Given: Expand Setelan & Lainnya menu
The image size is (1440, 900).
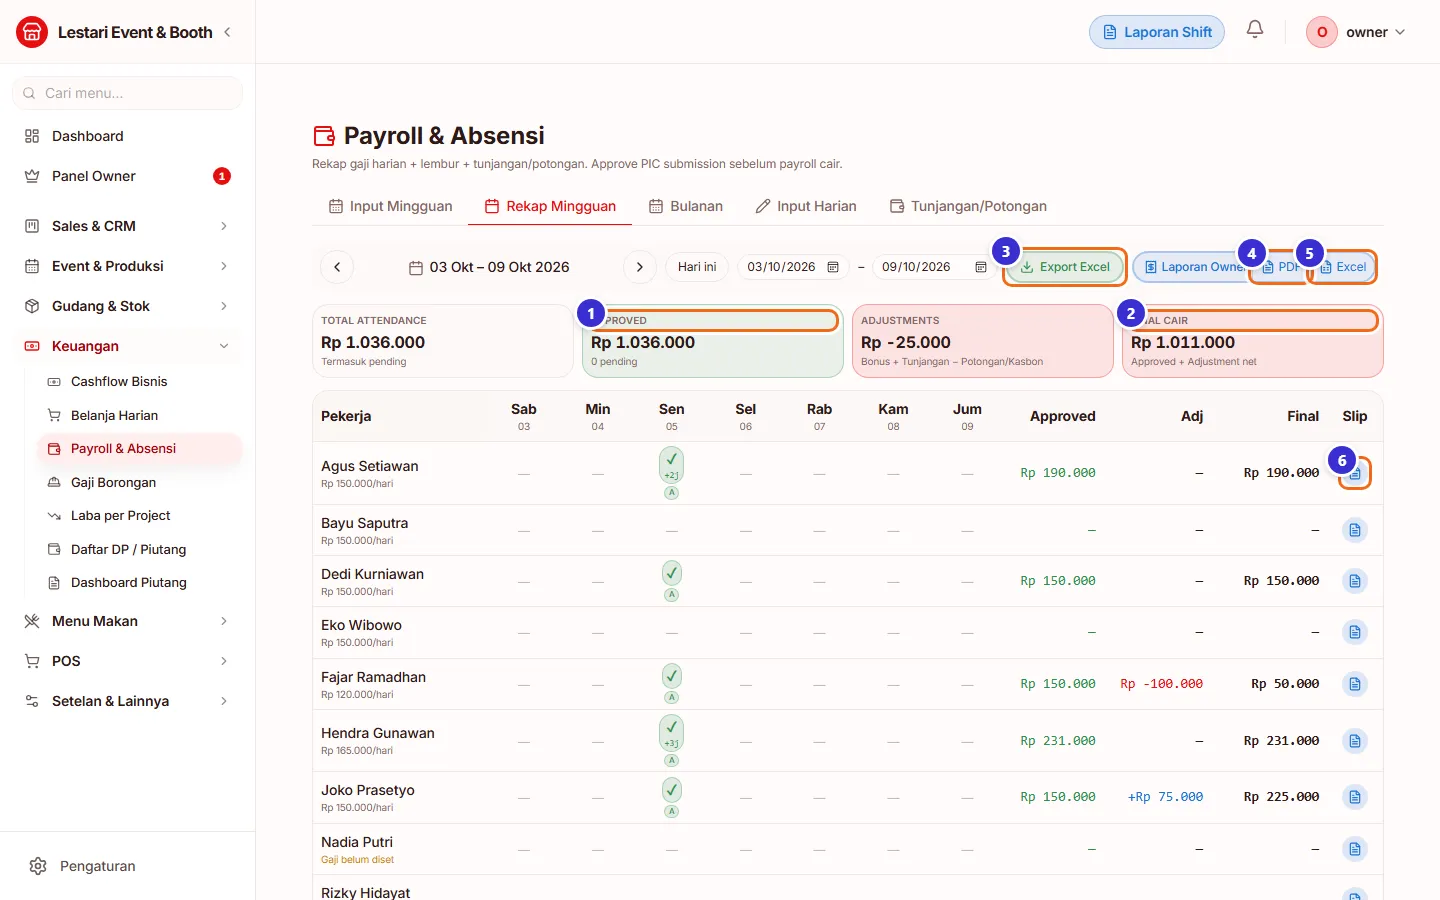Looking at the screenshot, I should point(128,701).
